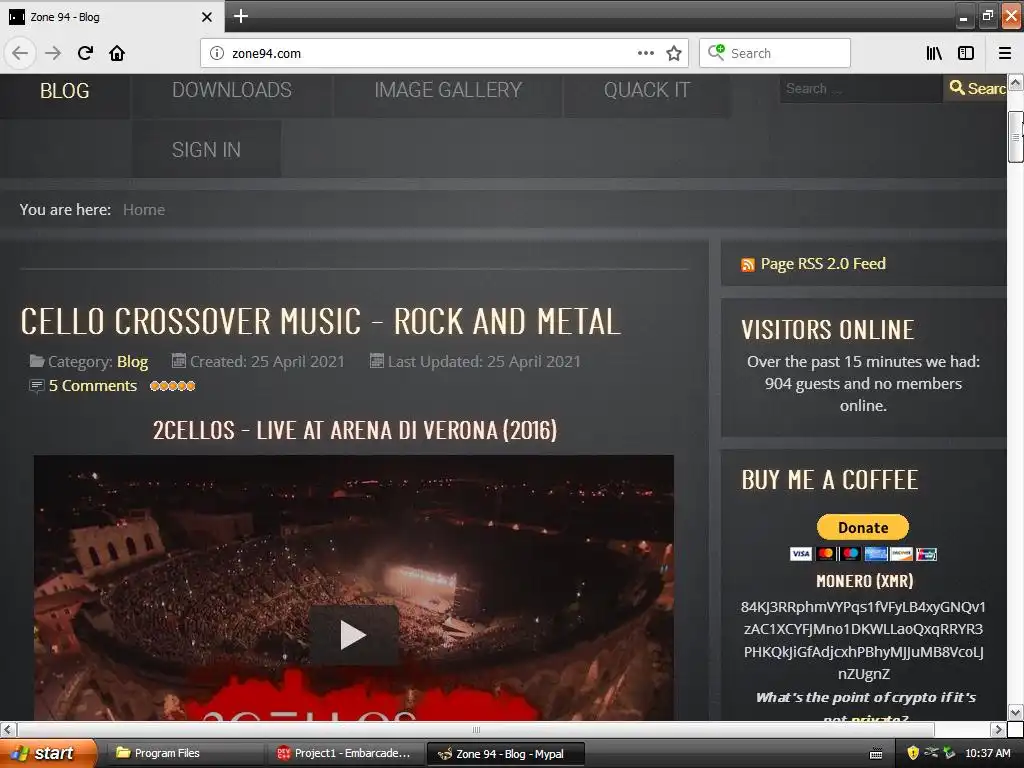Go back with the browser back arrow
Image resolution: width=1024 pixels, height=768 pixels.
[20, 53]
